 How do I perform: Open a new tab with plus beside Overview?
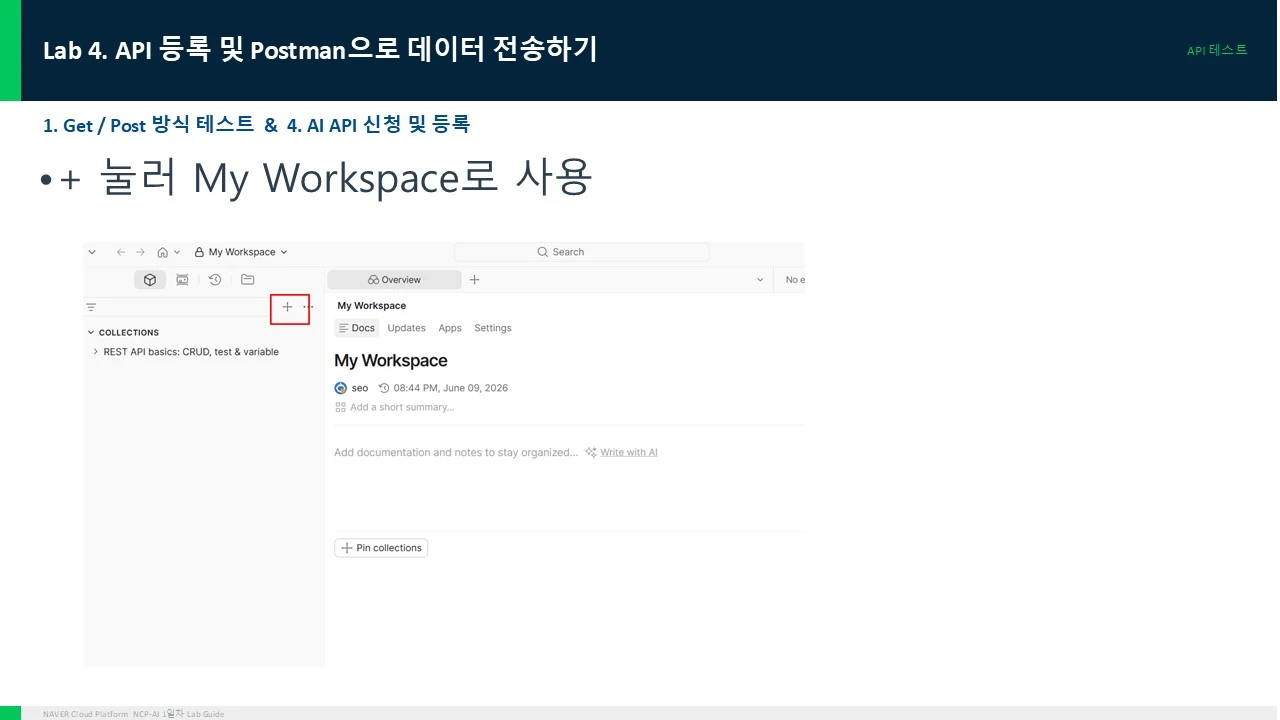(x=475, y=280)
